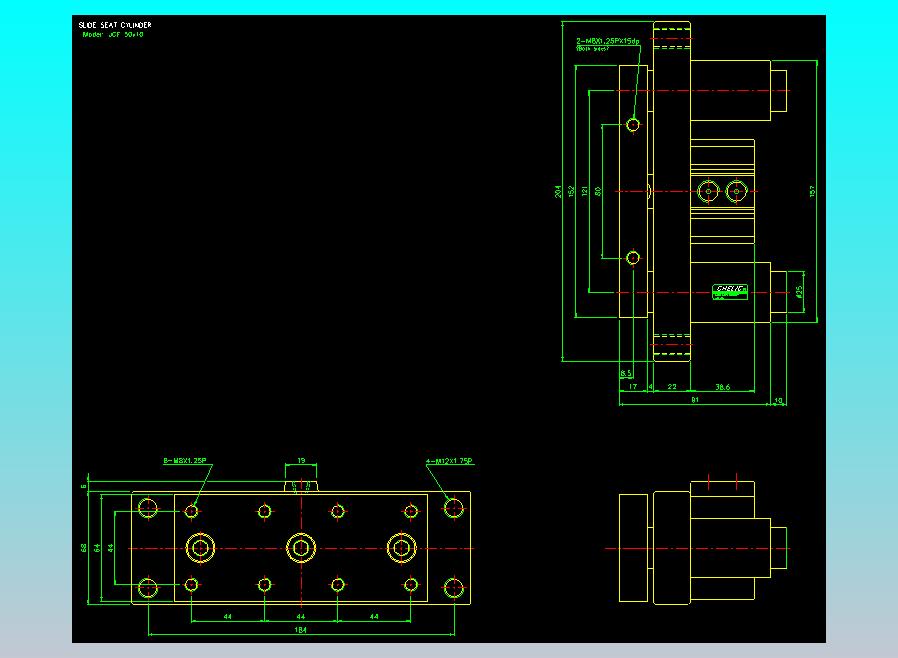Click the top-left M12 corner mounting hole
This screenshot has height=658, width=898.
tap(148, 508)
